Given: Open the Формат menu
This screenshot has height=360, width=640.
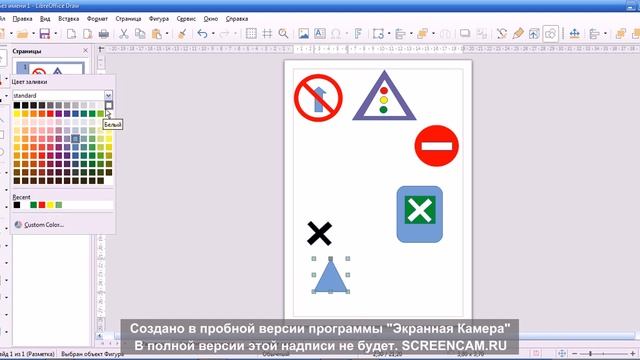Looking at the screenshot, I should point(97,19).
